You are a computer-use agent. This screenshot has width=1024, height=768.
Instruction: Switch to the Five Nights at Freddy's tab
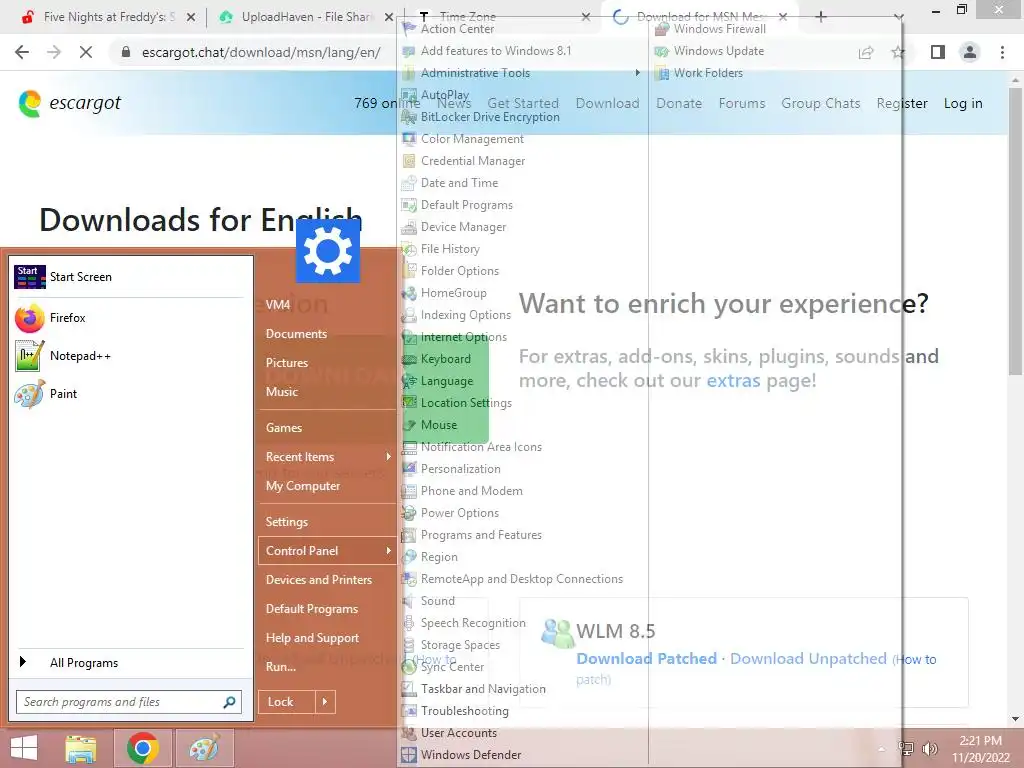[108, 17]
